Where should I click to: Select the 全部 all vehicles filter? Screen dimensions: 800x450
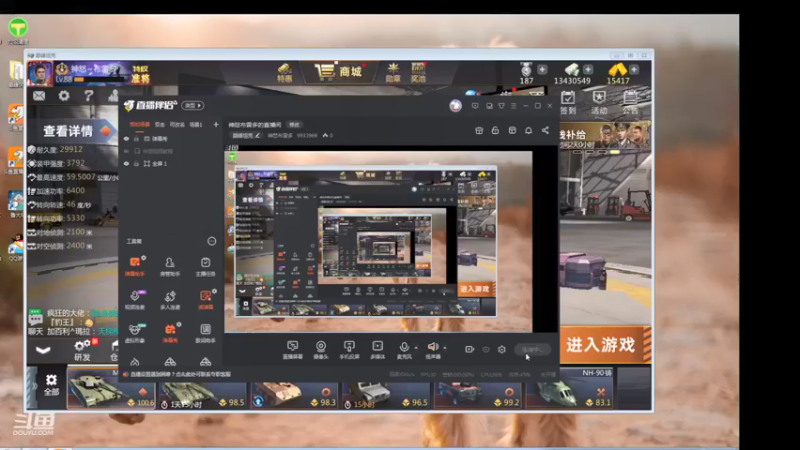point(51,385)
